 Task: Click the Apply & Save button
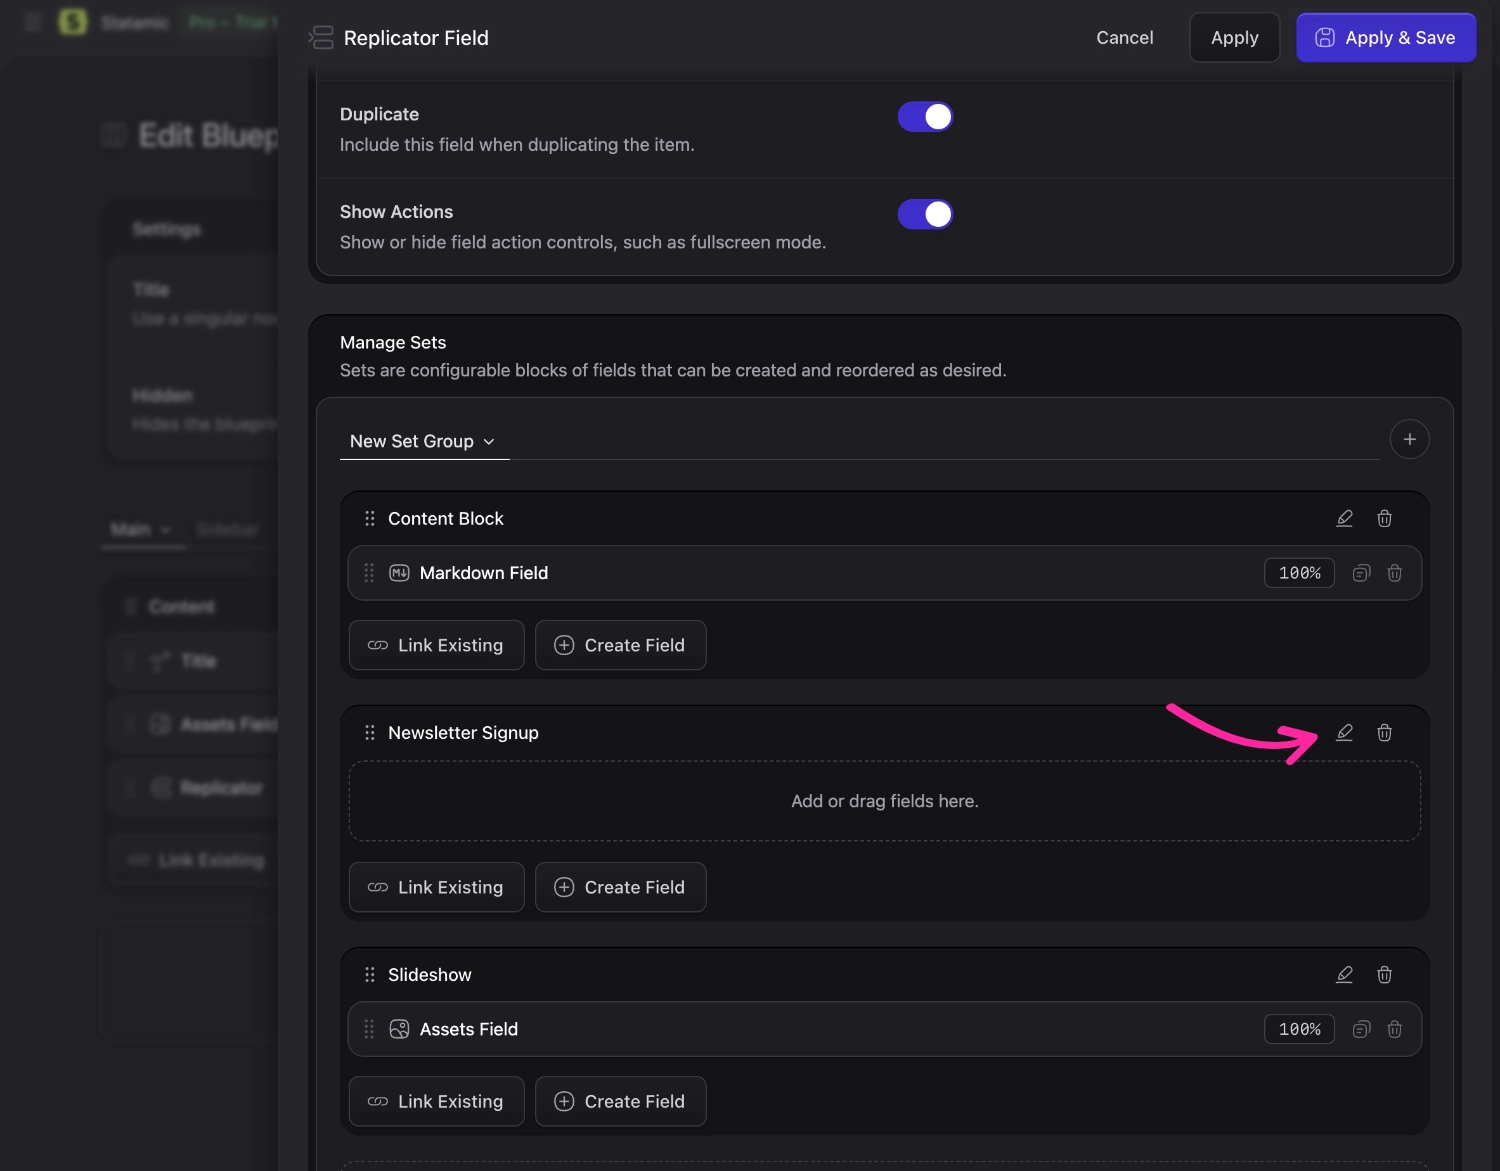pyautogui.click(x=1386, y=37)
